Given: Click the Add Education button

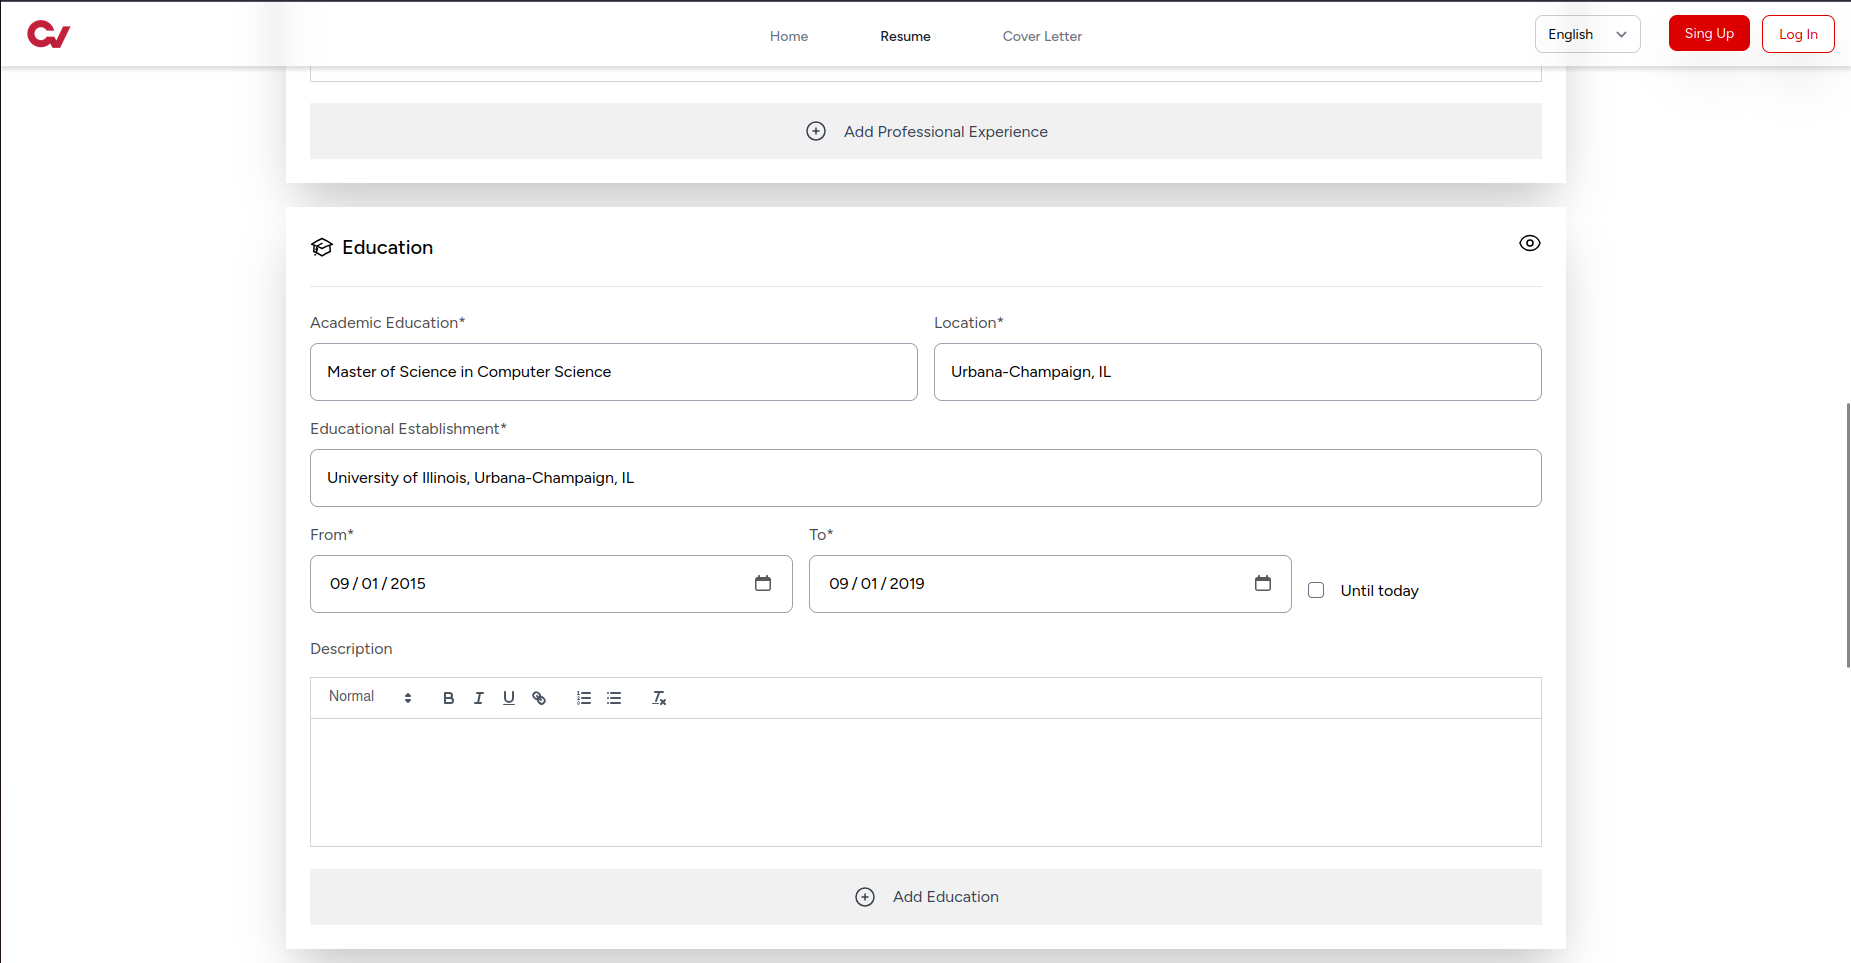Looking at the screenshot, I should coord(925,897).
